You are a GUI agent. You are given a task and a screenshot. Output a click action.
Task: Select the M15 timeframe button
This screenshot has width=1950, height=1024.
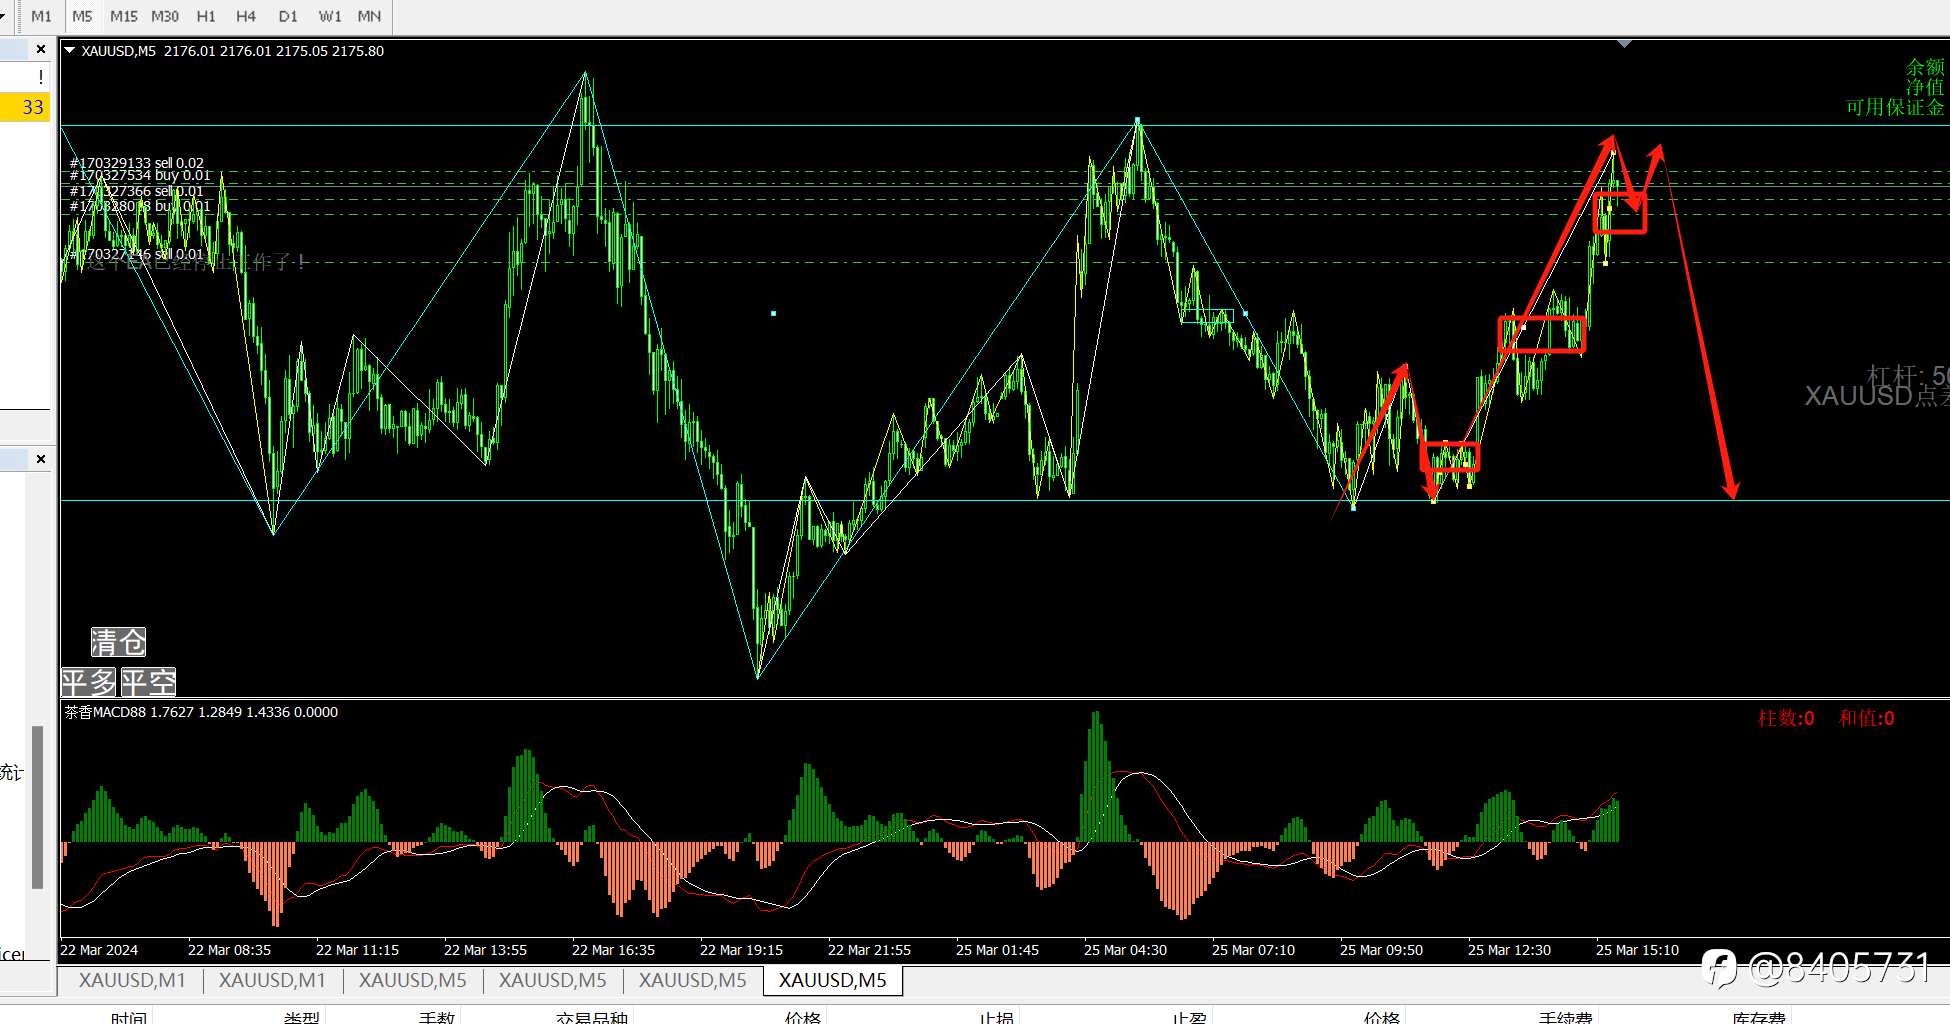pyautogui.click(x=124, y=16)
